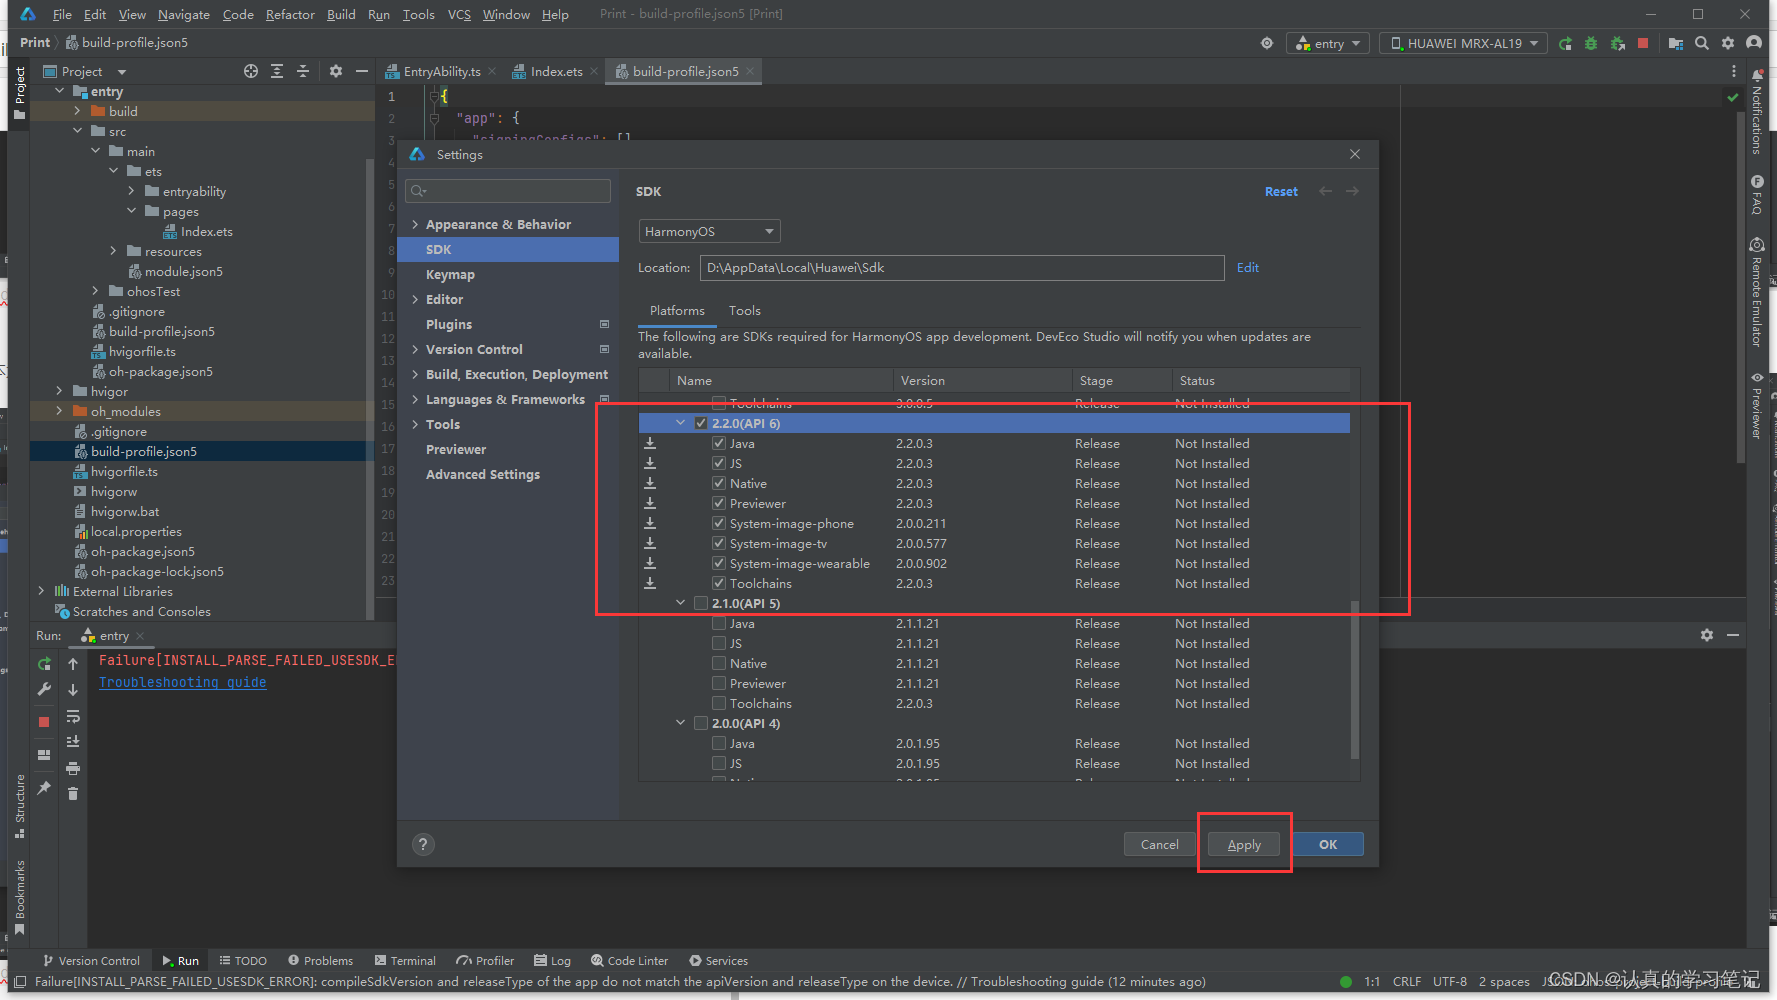Click the Clear All trash icon
Image resolution: width=1777 pixels, height=1000 pixels.
coord(73,794)
